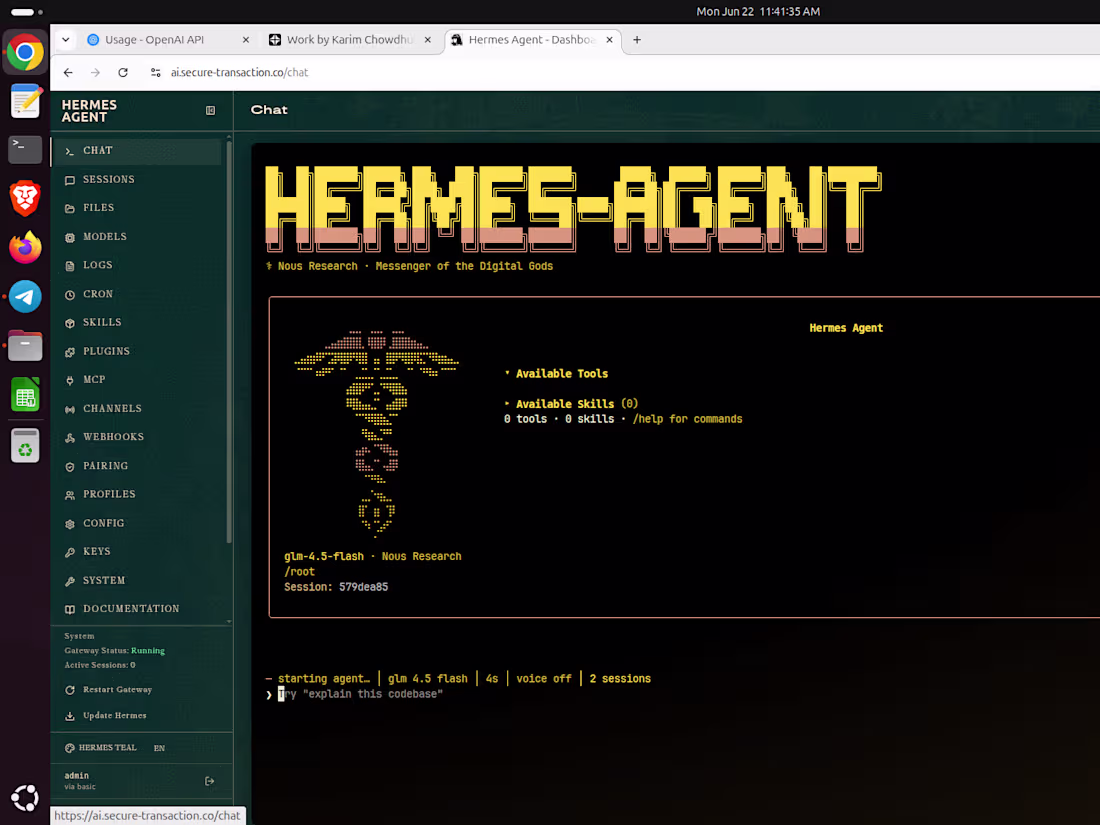The width and height of the screenshot is (1100, 825).
Task: Log out using the exit icon
Action: point(209,781)
